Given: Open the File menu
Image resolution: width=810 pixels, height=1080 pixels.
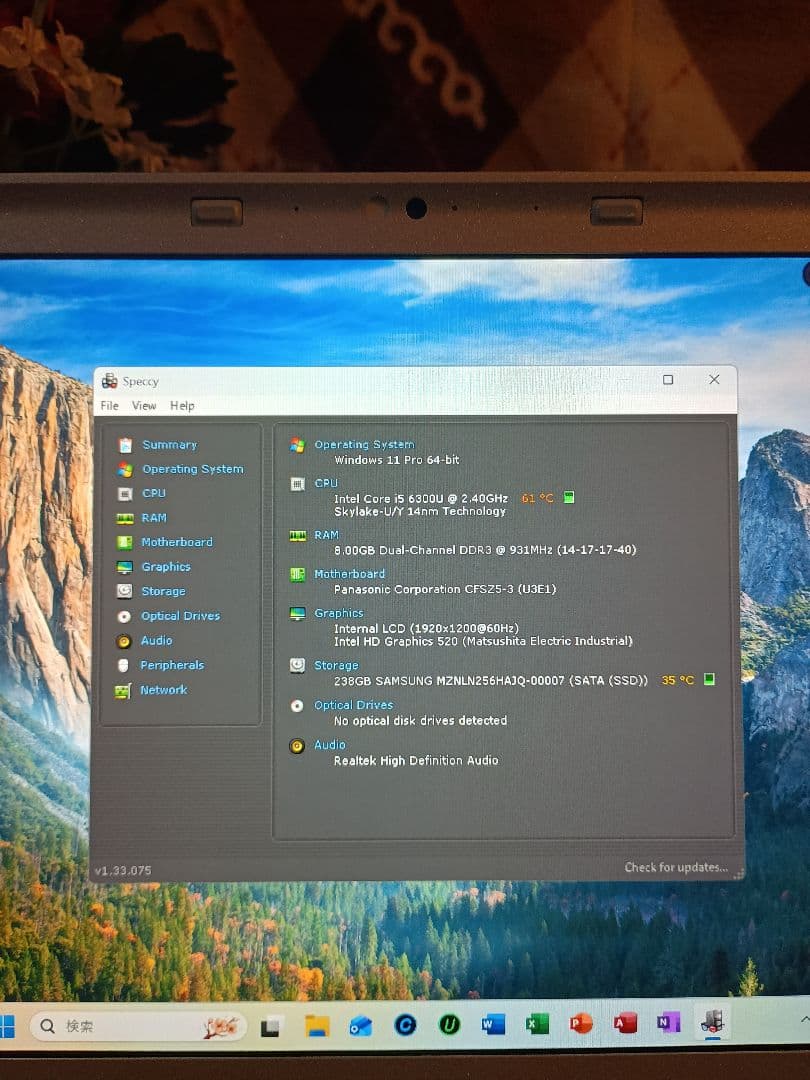Looking at the screenshot, I should pos(110,405).
